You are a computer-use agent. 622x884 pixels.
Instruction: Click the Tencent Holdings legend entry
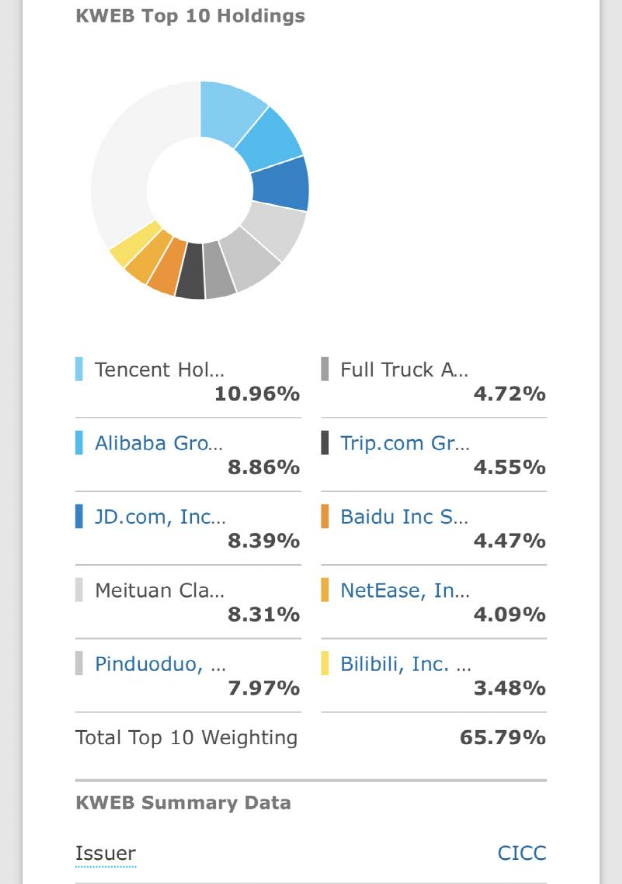[x=188, y=381]
